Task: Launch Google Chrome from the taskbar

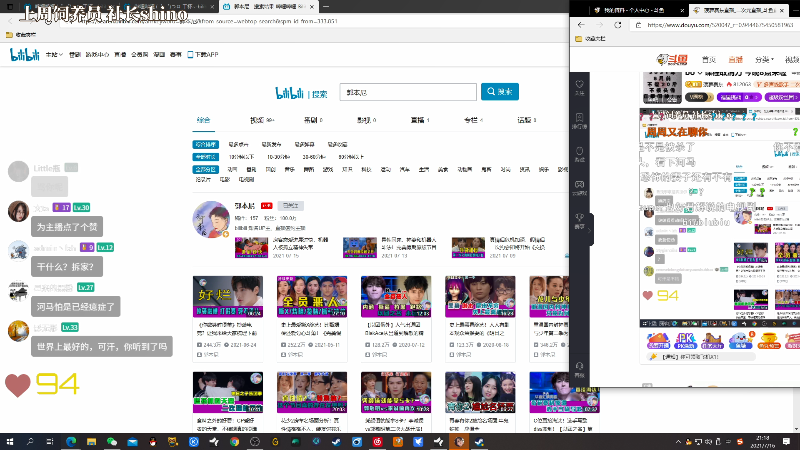Action: (x=234, y=442)
